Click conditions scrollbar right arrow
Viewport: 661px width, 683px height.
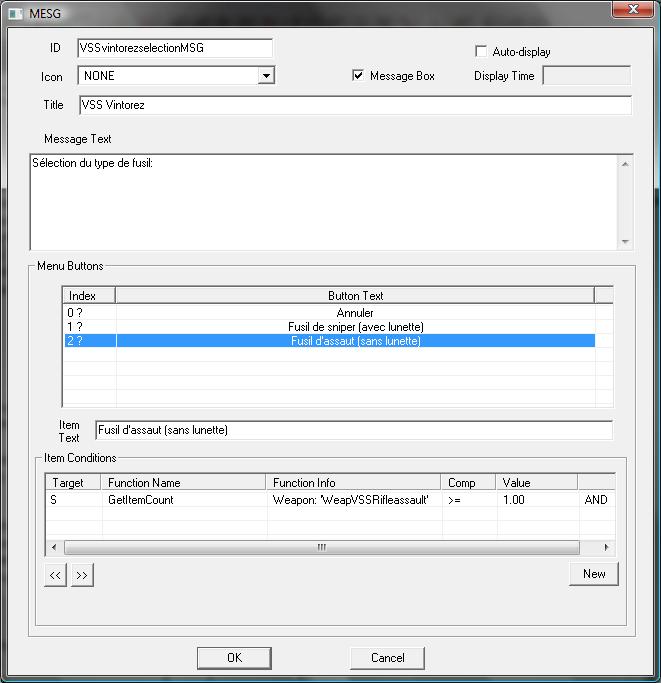(606, 547)
